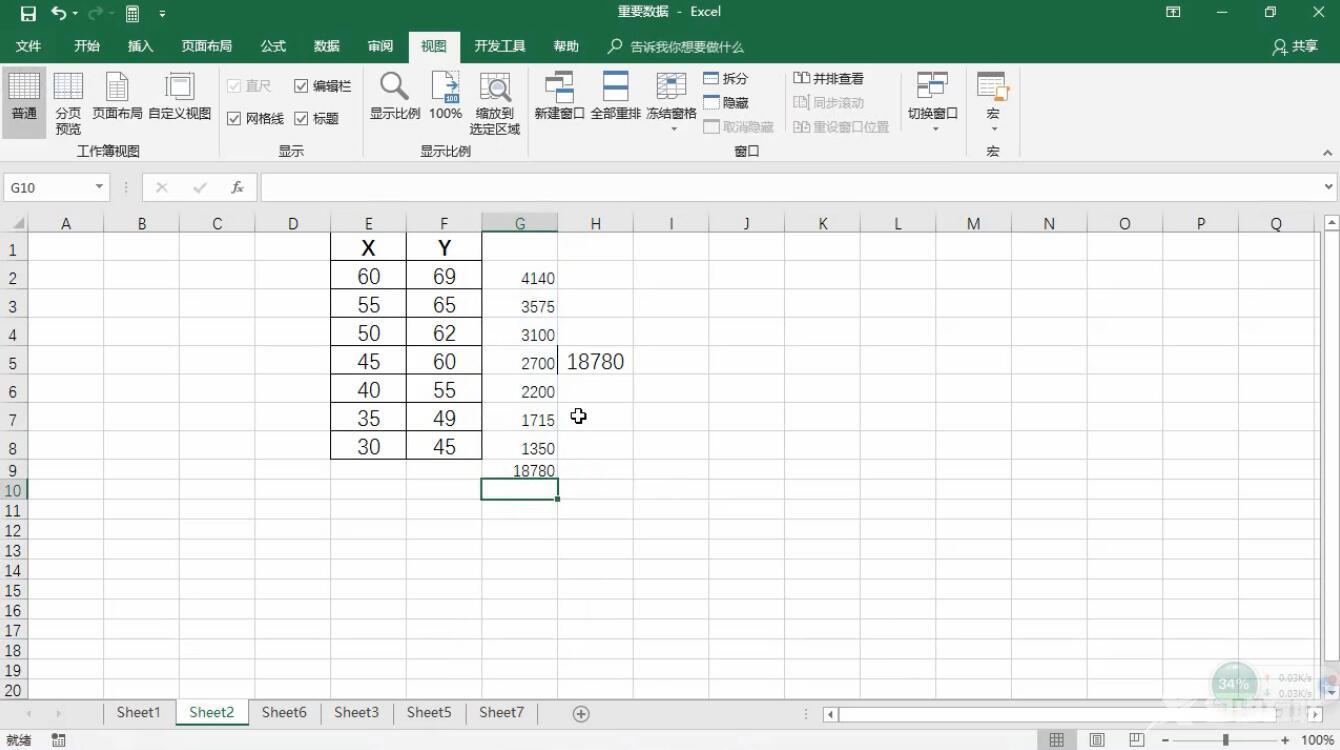Open a New Window (新建窗口)
Screen dimensions: 1340x750
pyautogui.click(x=559, y=97)
